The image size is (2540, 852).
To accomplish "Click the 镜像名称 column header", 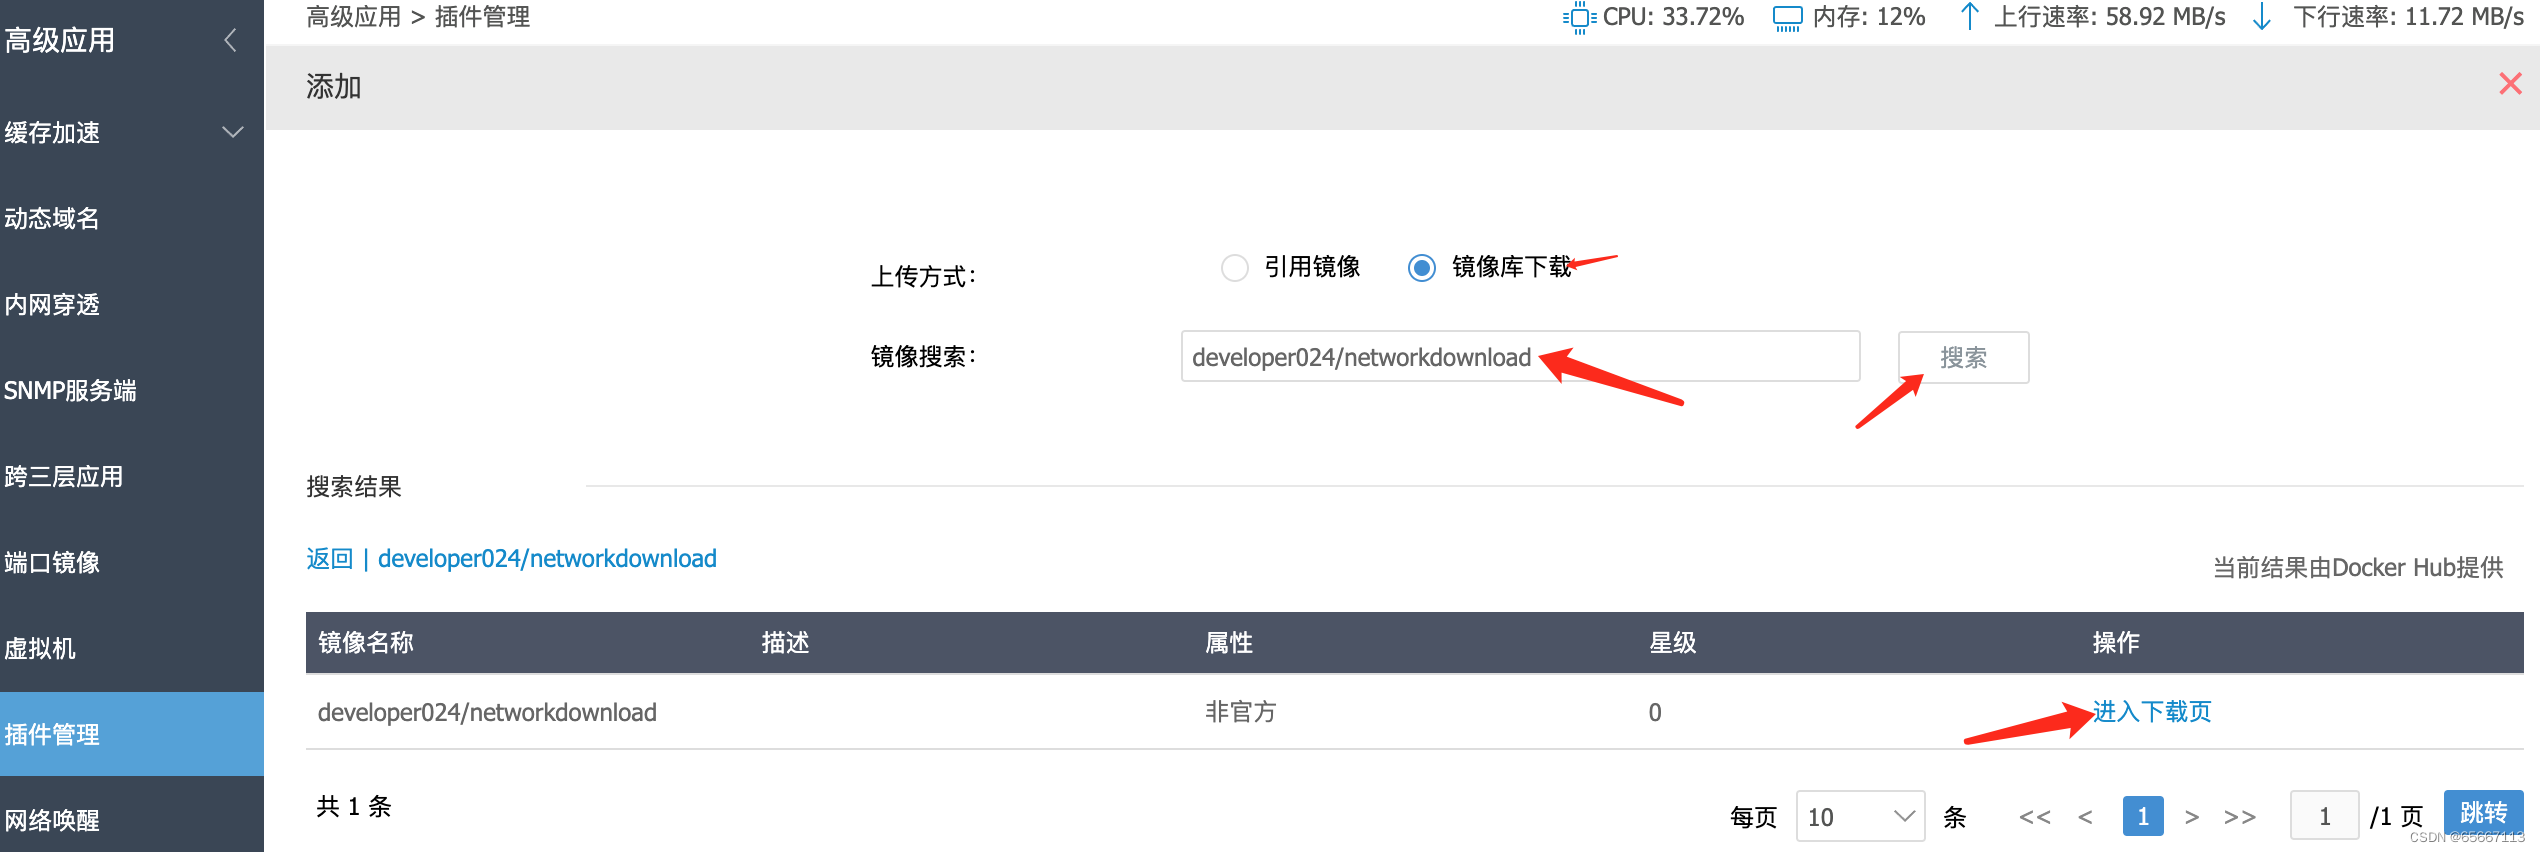I will coord(366,642).
